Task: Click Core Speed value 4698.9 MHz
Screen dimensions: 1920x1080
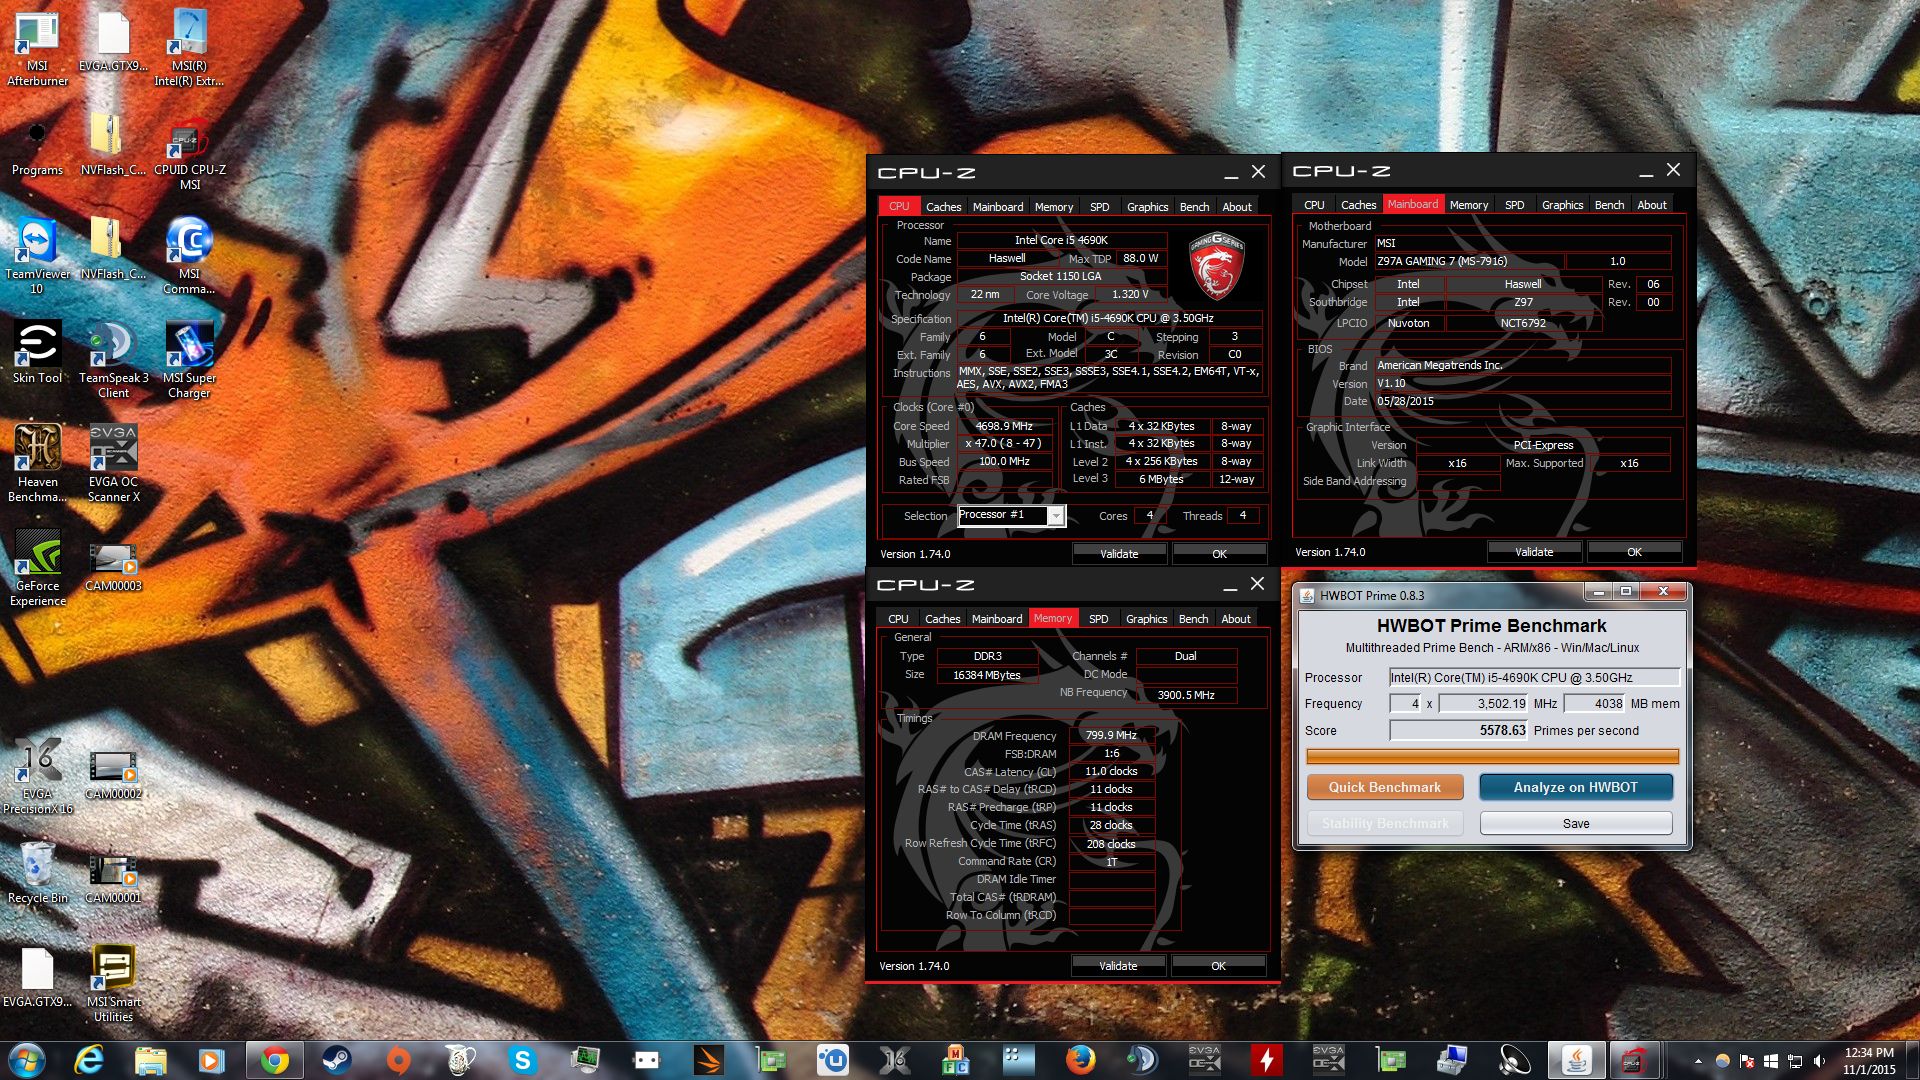Action: (x=1004, y=426)
